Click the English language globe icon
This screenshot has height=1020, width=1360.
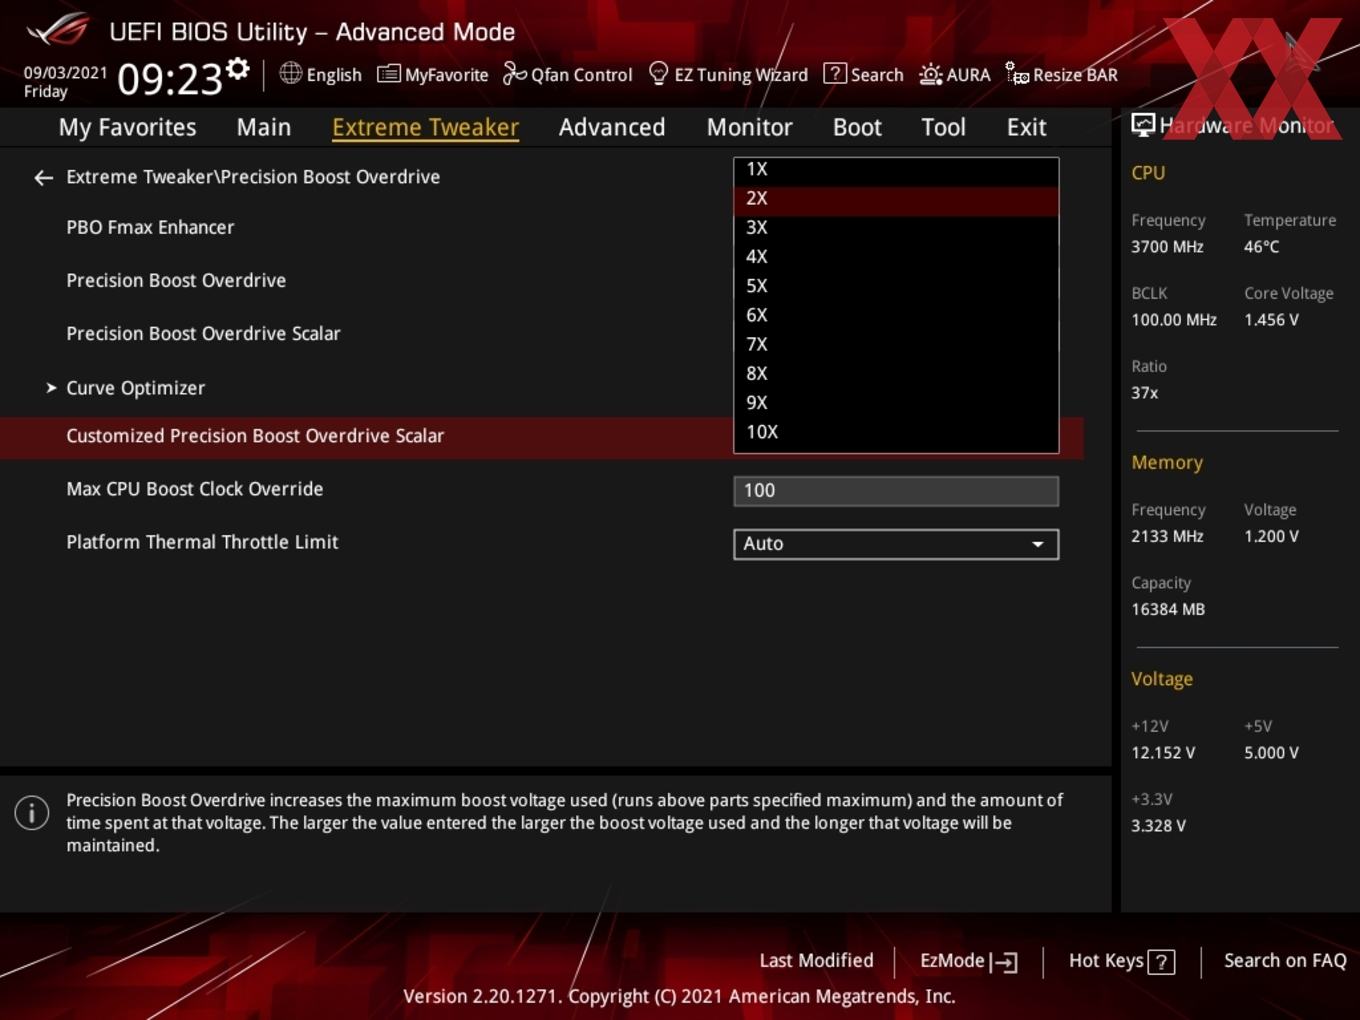(290, 73)
